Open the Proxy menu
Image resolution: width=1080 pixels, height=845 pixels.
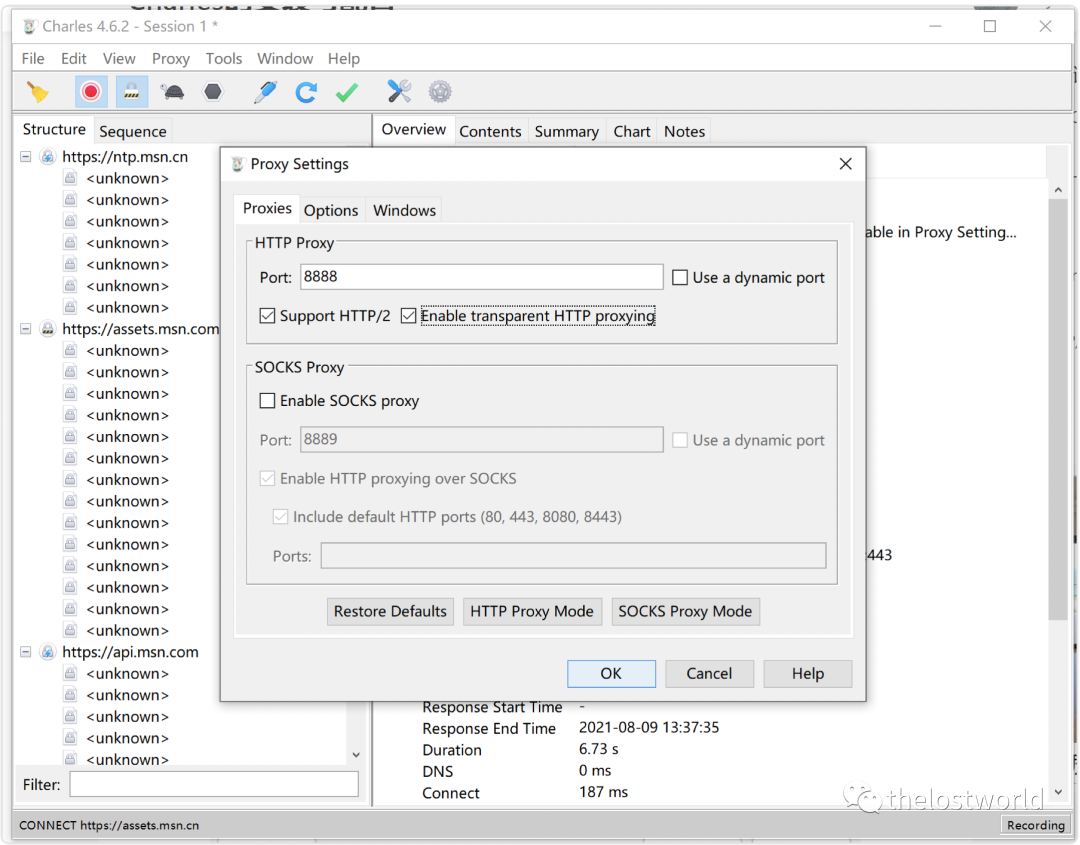click(x=171, y=59)
